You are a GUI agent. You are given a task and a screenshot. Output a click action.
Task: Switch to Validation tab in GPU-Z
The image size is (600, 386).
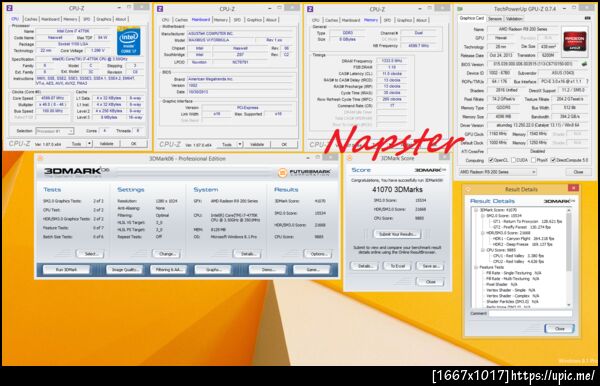tap(514, 18)
